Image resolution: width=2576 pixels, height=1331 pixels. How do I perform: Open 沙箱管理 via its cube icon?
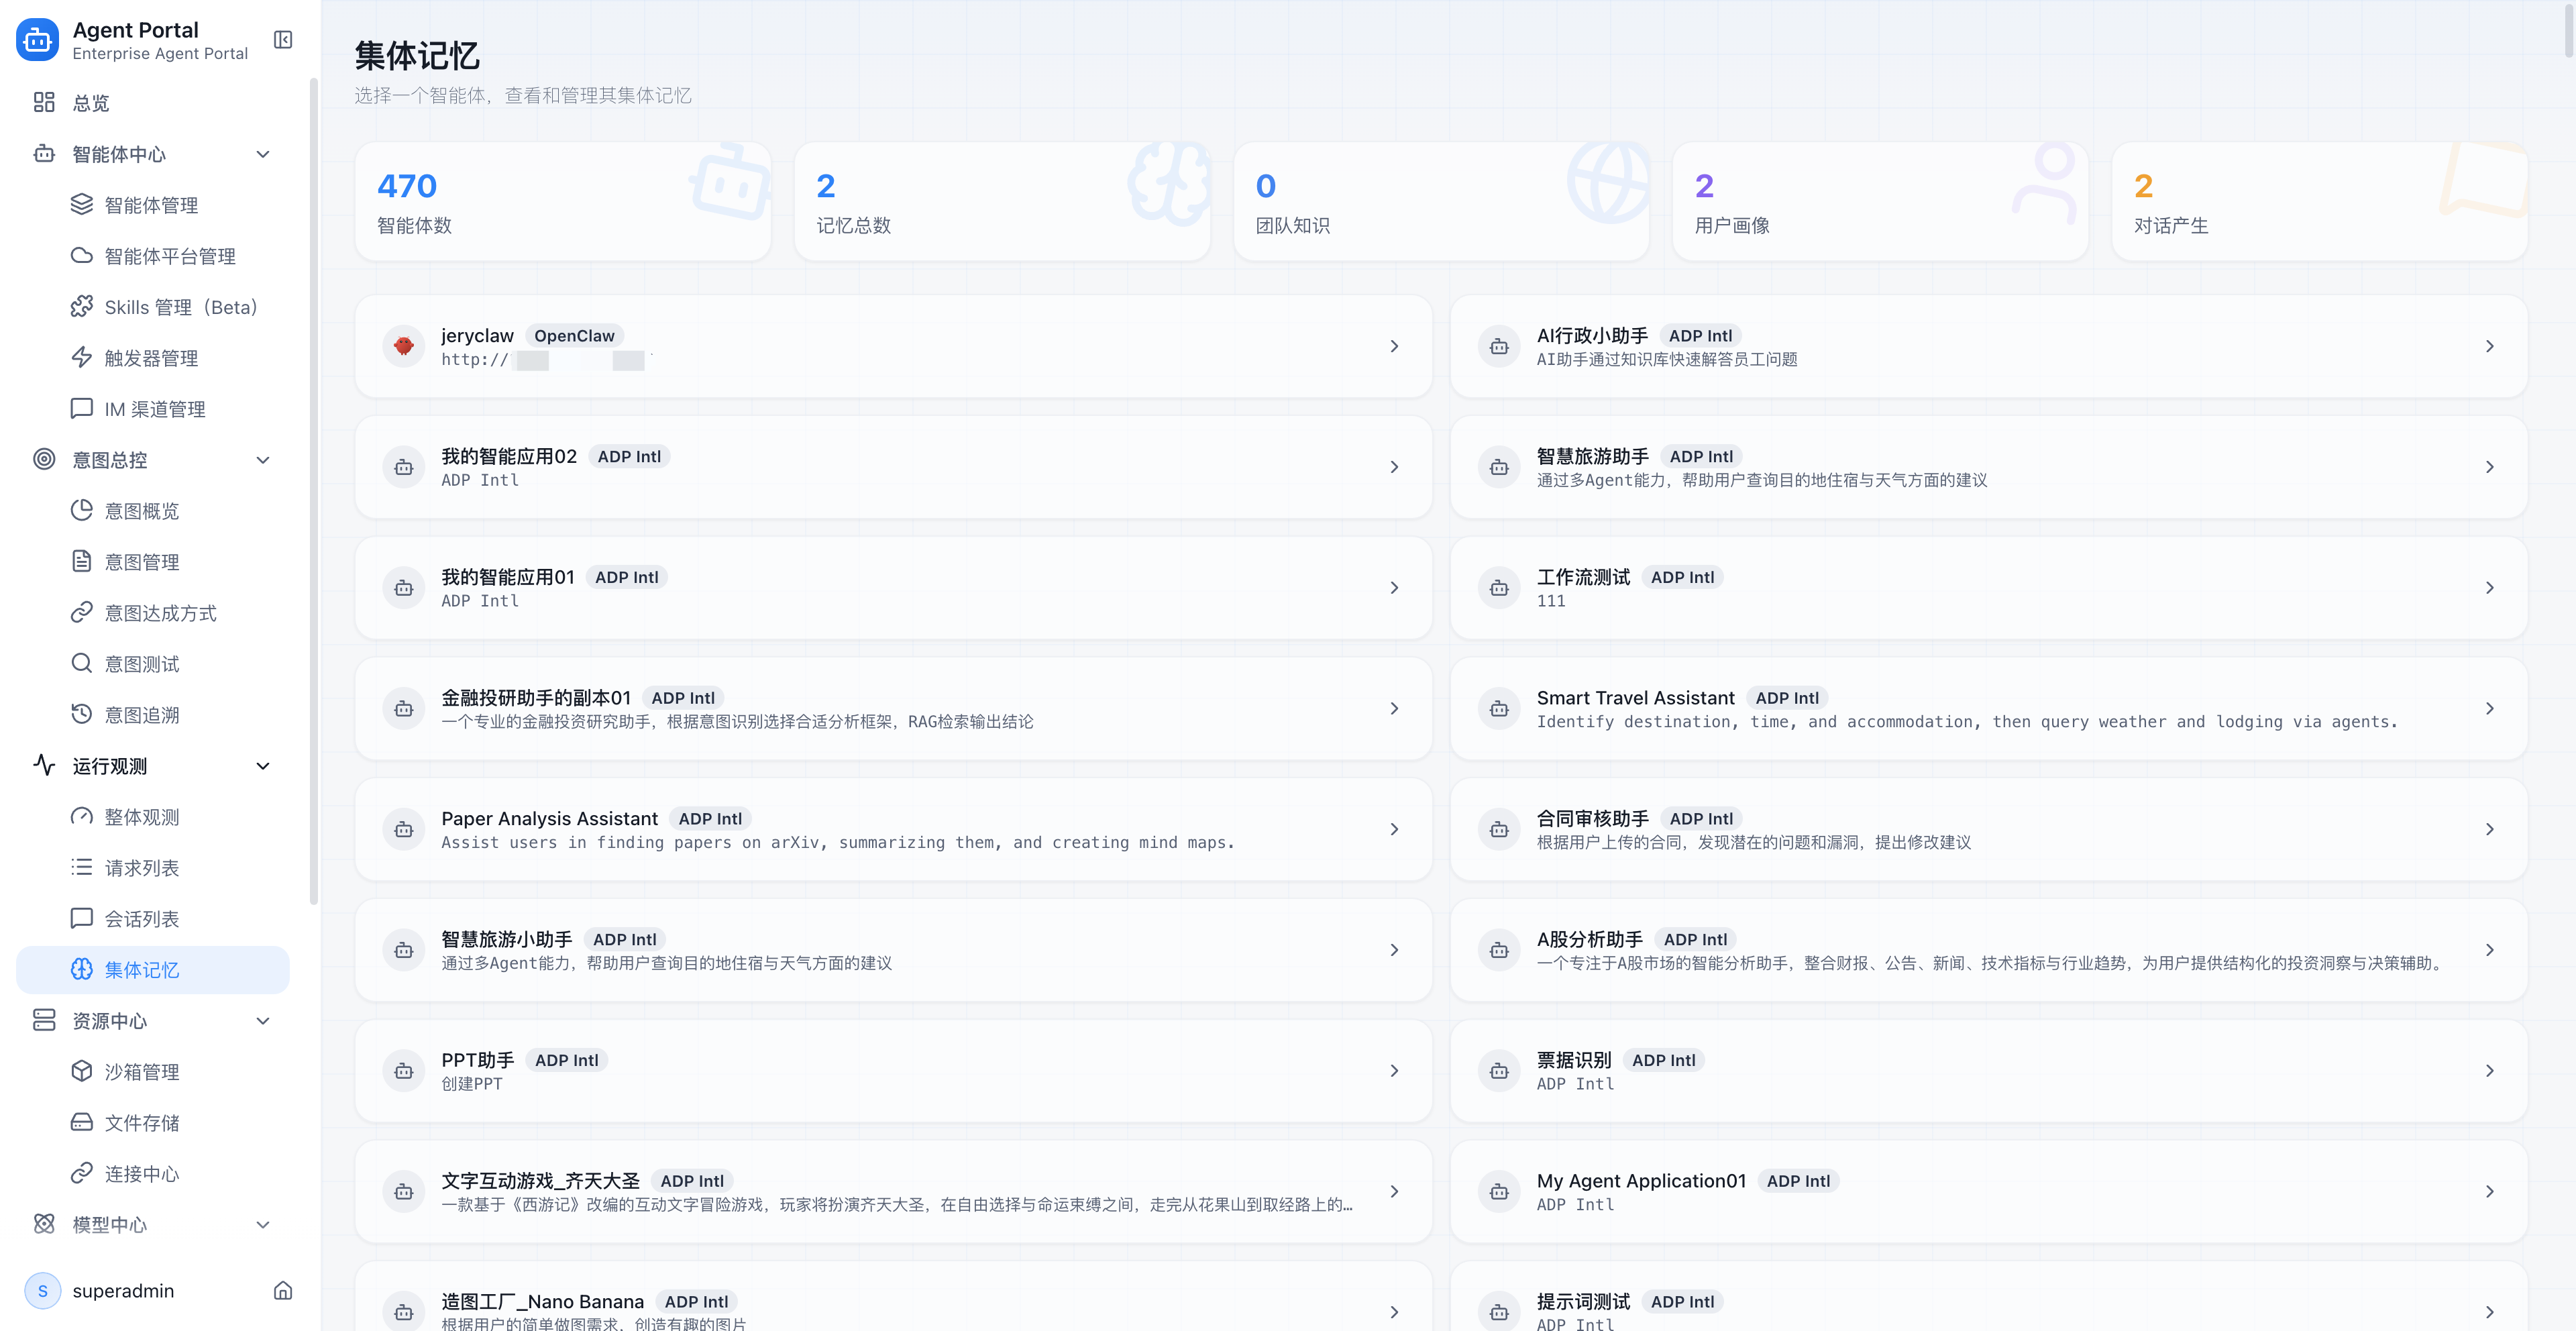point(82,1071)
